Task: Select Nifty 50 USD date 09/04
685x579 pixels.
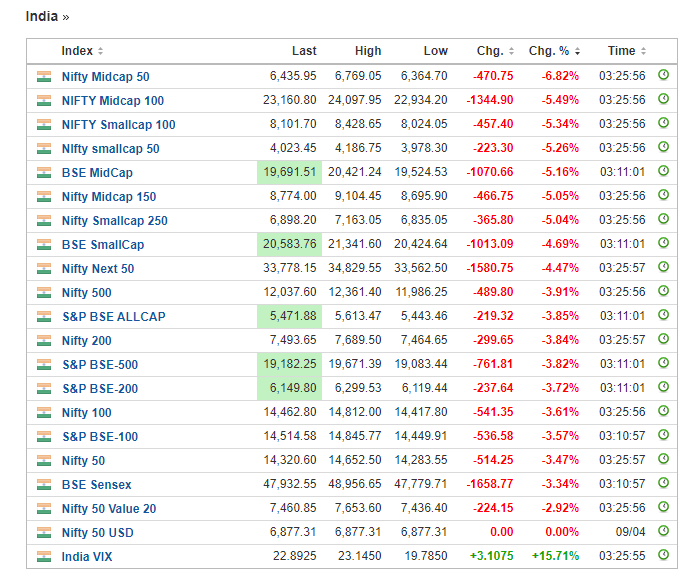Action: click(x=630, y=532)
